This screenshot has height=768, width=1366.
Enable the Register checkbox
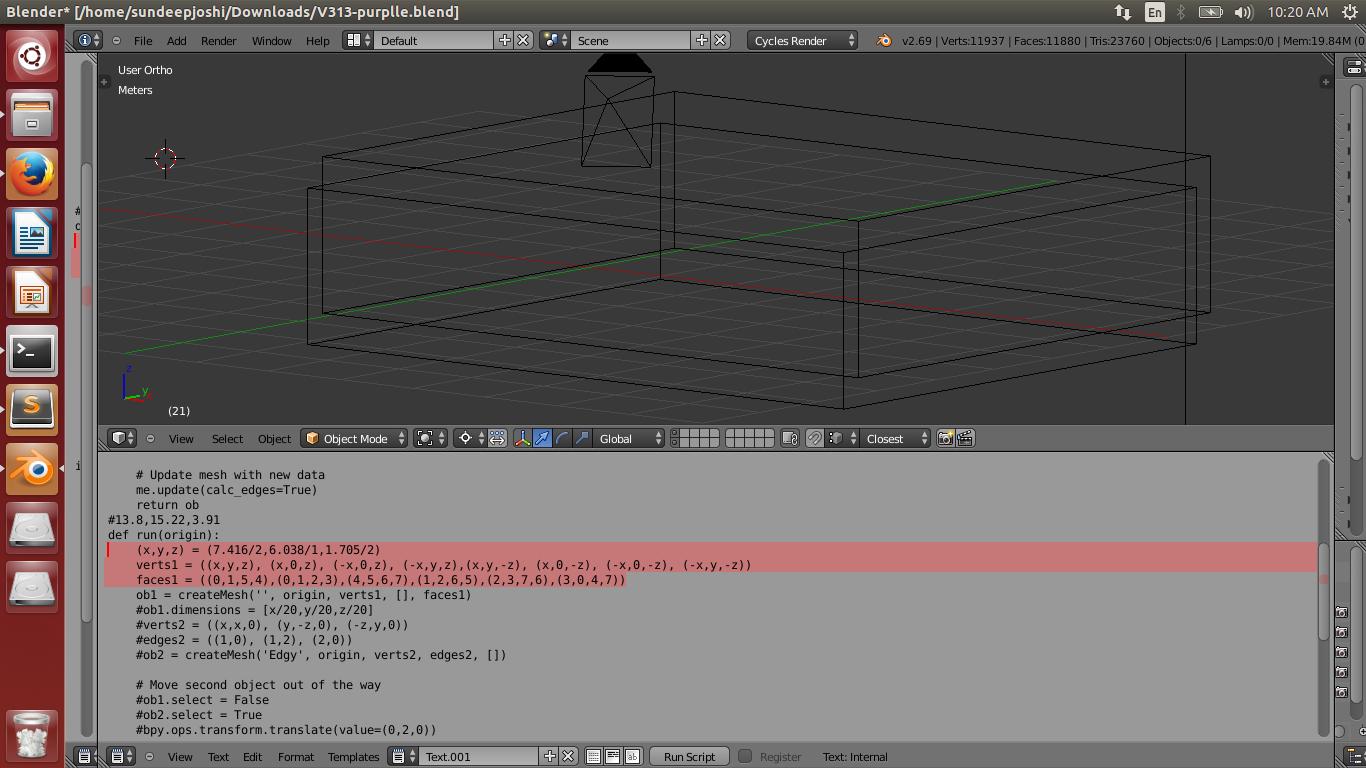(744, 757)
